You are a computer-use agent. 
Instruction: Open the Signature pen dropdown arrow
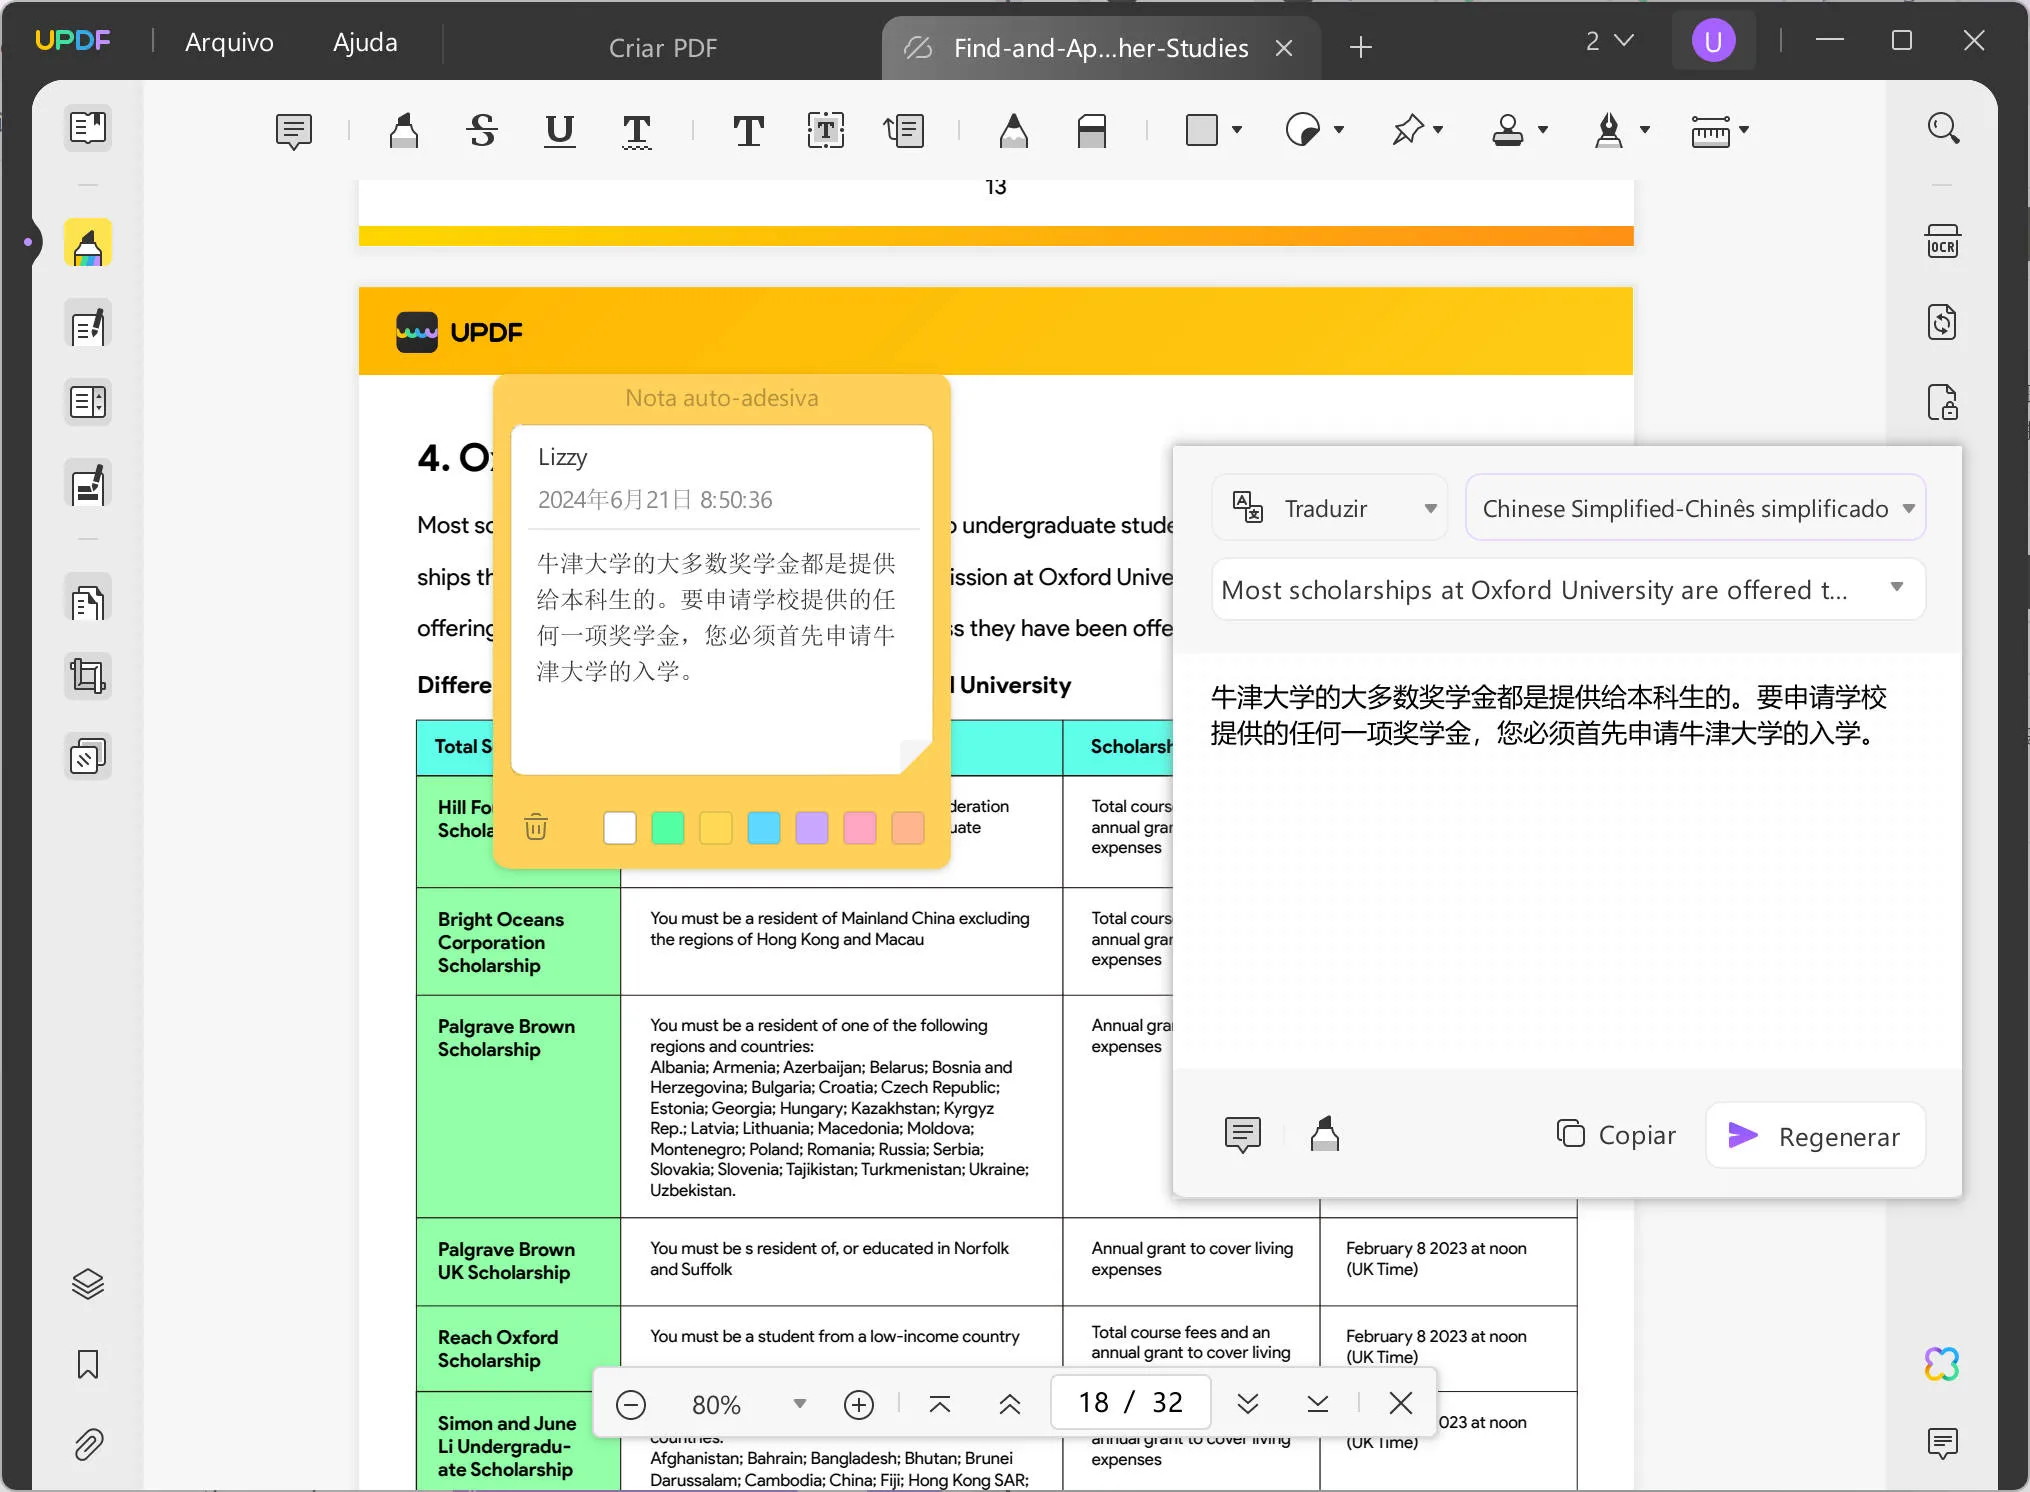(1645, 130)
